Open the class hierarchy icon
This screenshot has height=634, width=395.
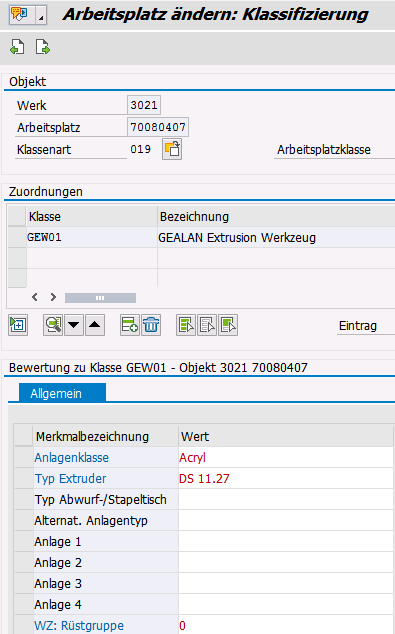pyautogui.click(x=18, y=325)
